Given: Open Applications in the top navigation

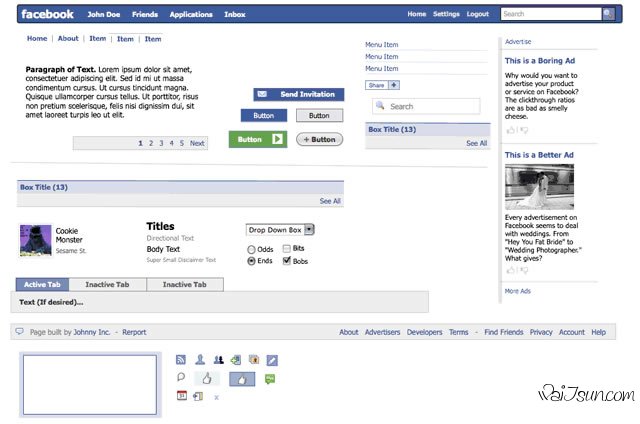Looking at the screenshot, I should click(191, 14).
